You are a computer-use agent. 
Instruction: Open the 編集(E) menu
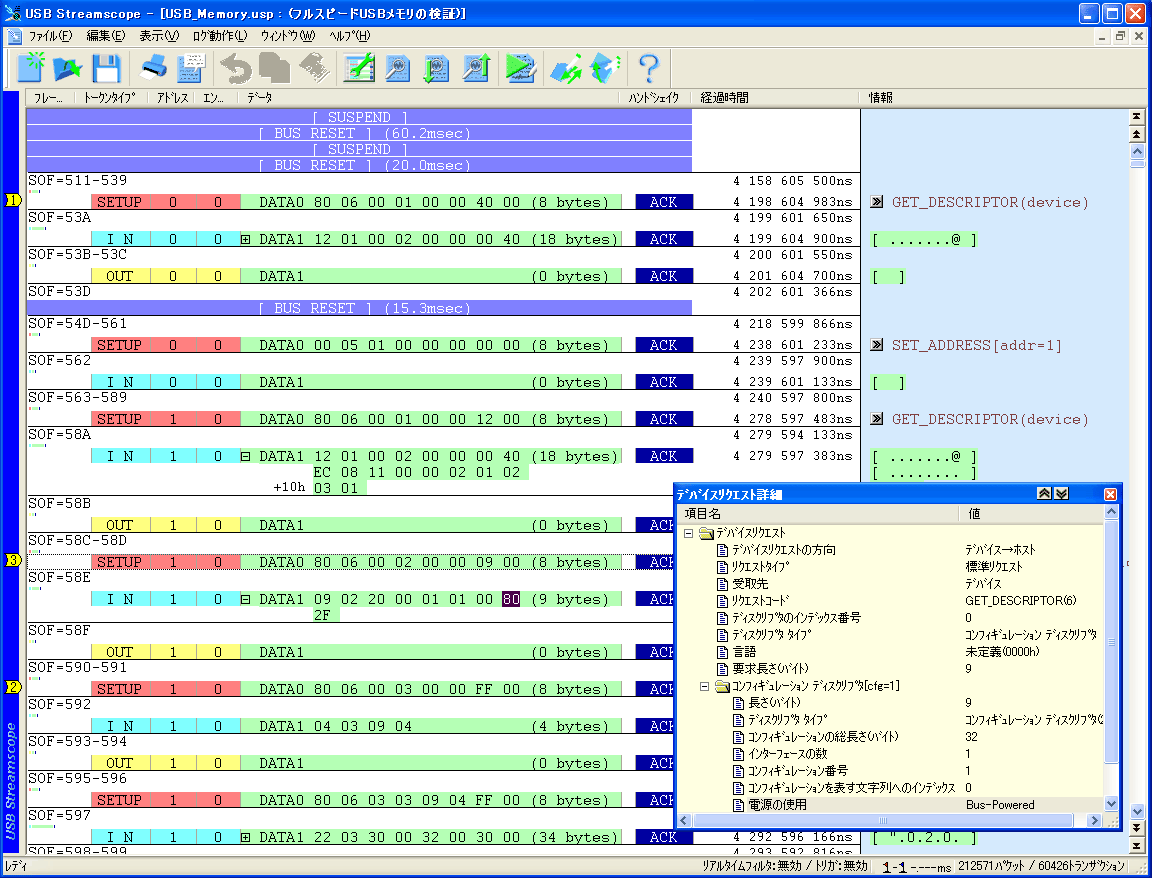[106, 35]
